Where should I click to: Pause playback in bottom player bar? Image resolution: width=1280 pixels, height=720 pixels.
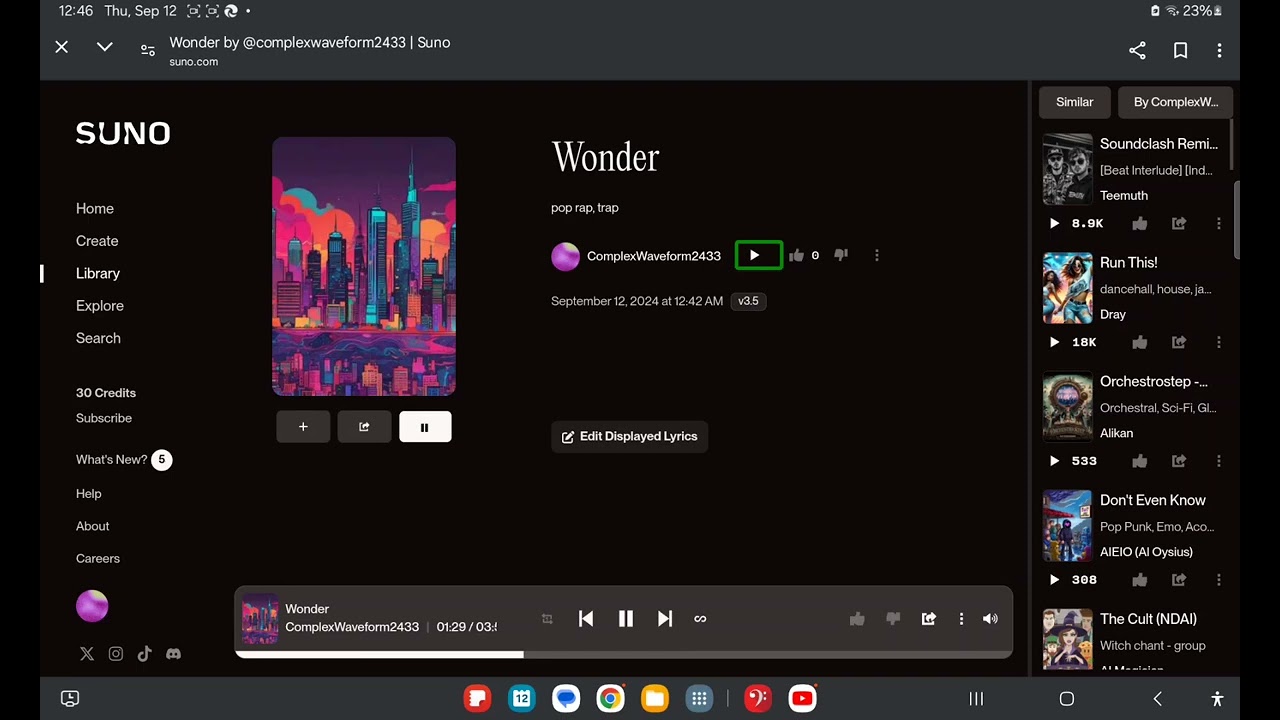626,619
